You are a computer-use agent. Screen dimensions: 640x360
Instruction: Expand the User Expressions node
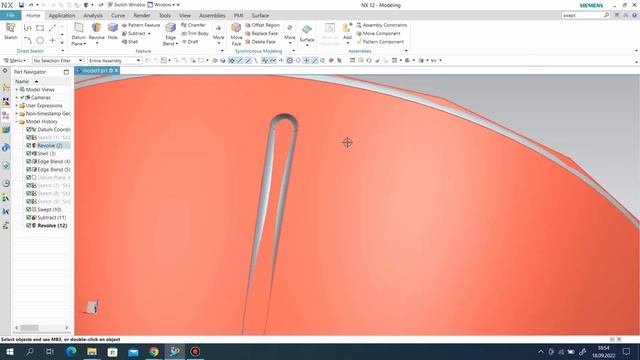(x=17, y=105)
